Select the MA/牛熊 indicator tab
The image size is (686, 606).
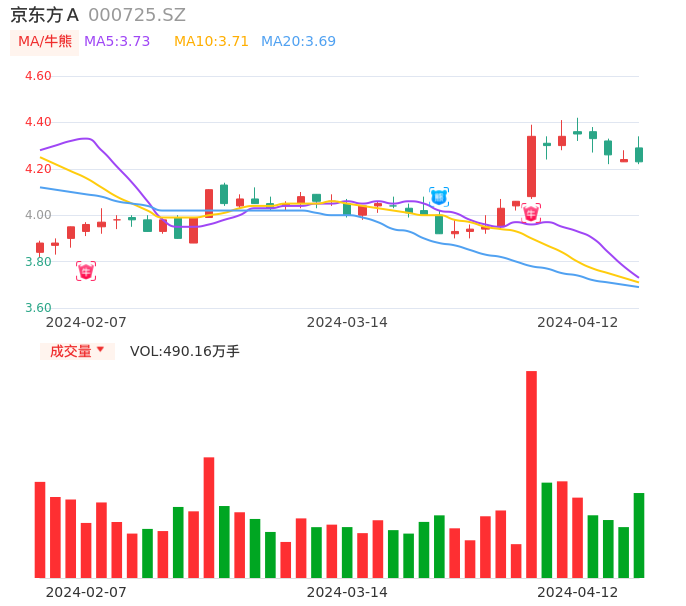click(45, 42)
